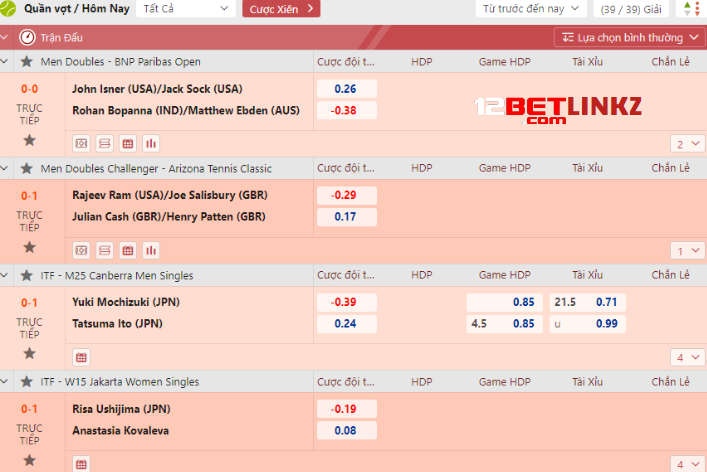Open bar chart icon for Arizona Tennis Classic match
Image resolution: width=707 pixels, height=472 pixels.
151,250
